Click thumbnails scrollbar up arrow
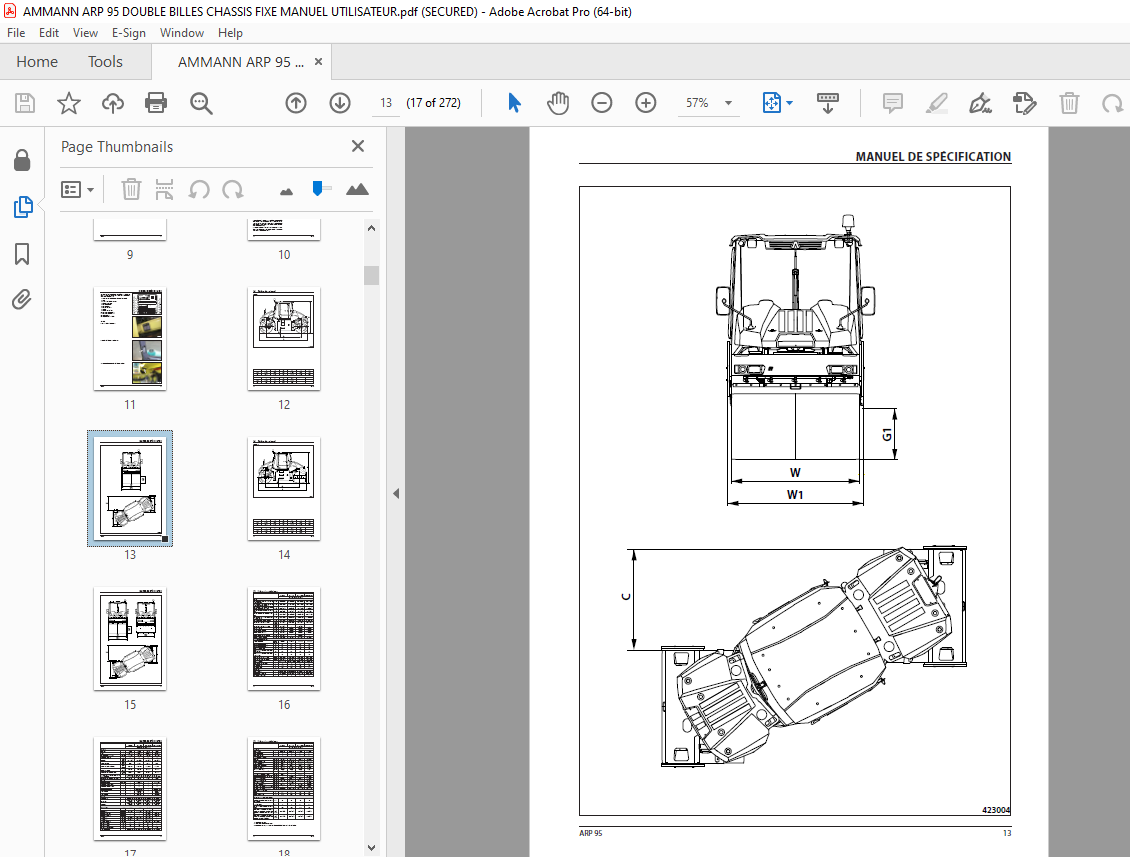1130x857 pixels. 371,228
